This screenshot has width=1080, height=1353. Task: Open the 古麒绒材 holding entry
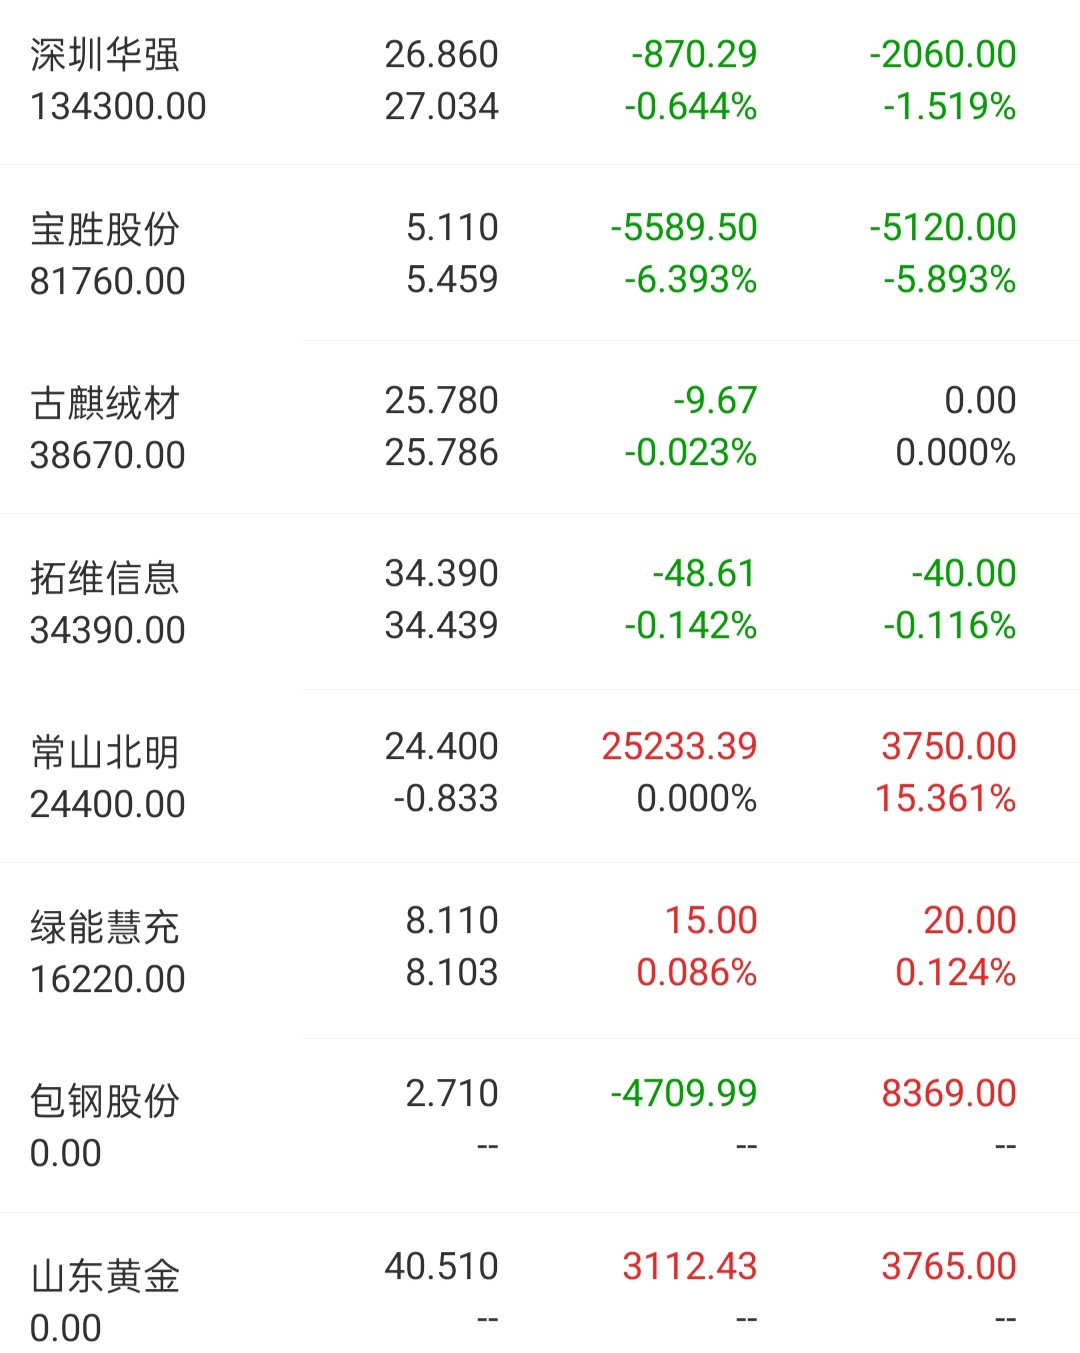click(540, 427)
